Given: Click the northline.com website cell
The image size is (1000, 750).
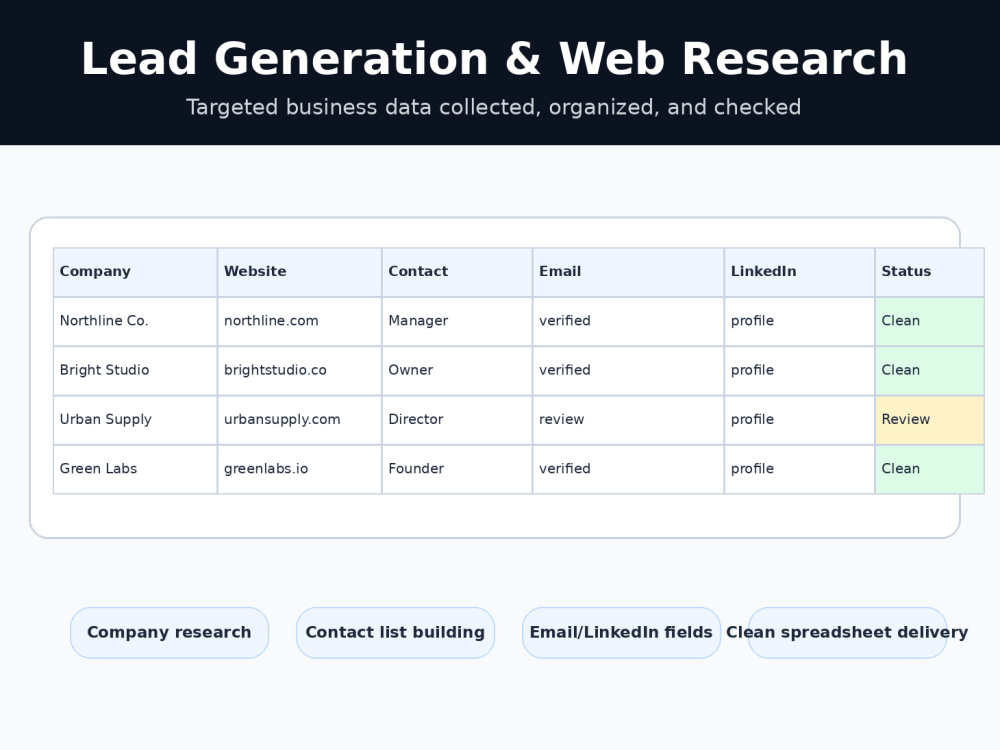Looking at the screenshot, I should coord(300,321).
